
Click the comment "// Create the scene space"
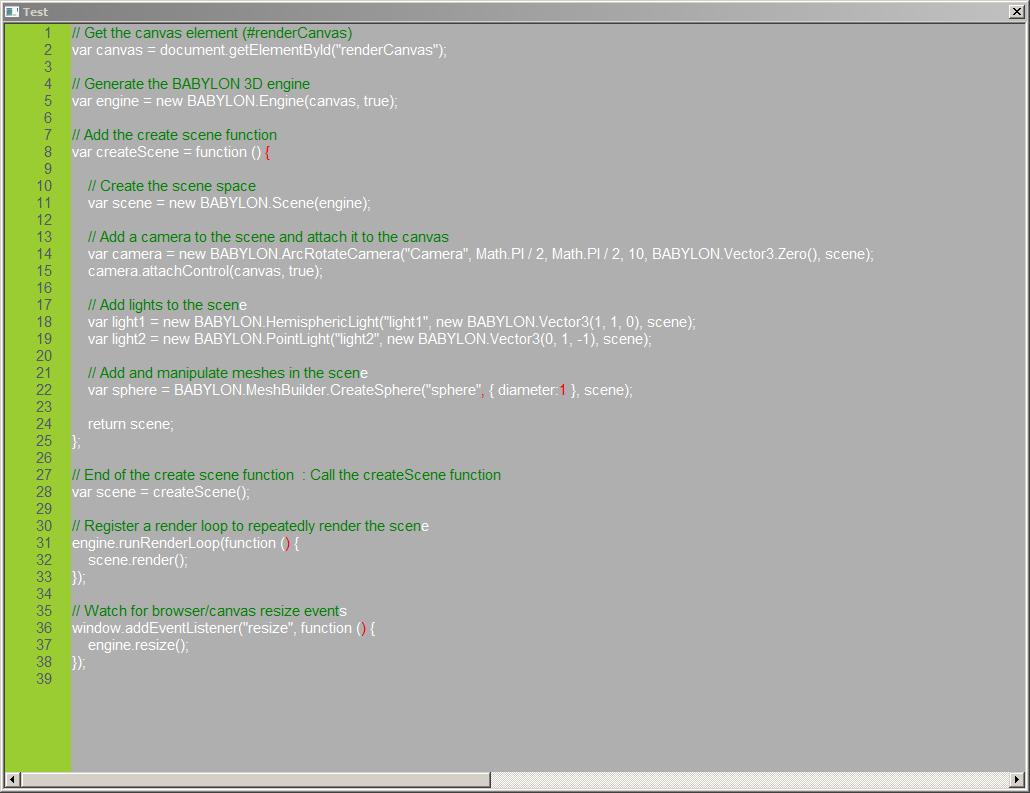(x=171, y=186)
